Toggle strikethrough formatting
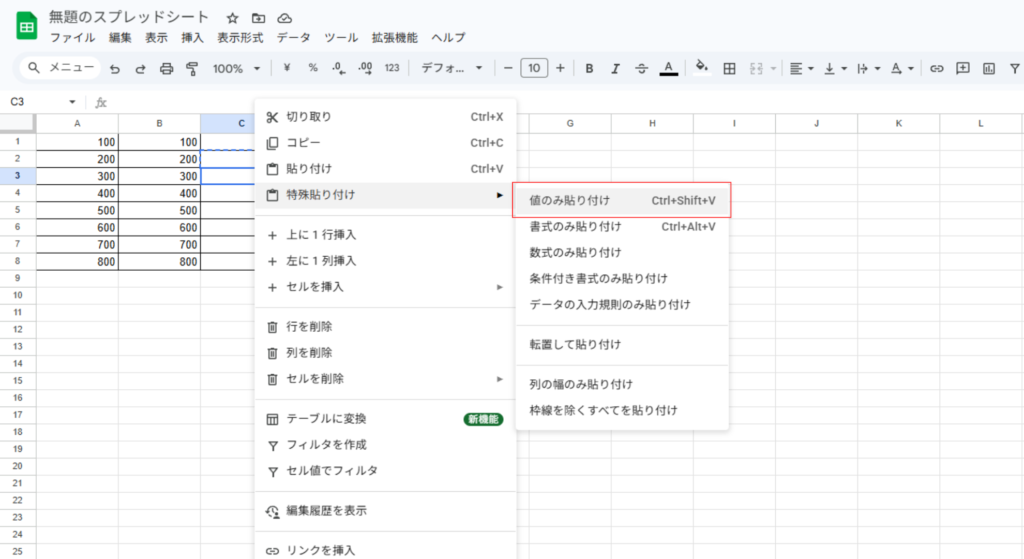 coord(641,69)
